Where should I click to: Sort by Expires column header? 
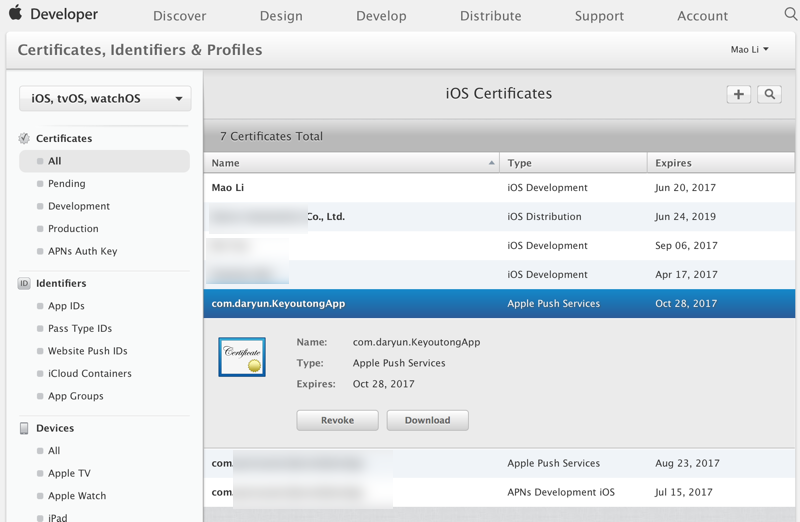click(x=721, y=163)
